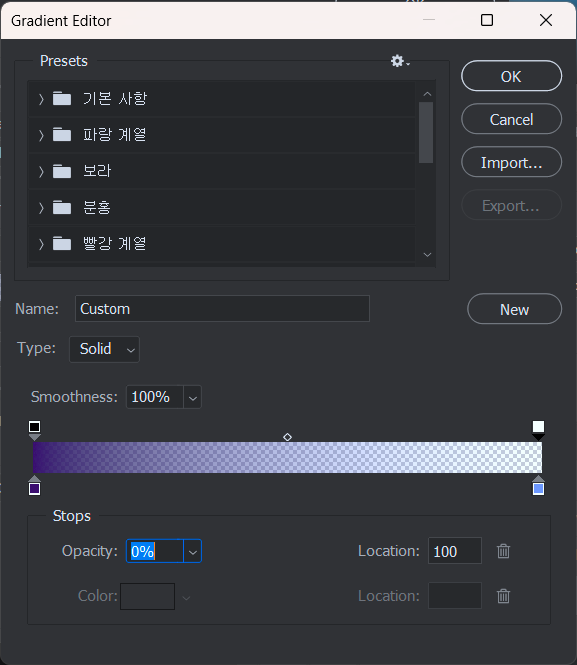
Task: Click the Import... button
Action: point(511,162)
